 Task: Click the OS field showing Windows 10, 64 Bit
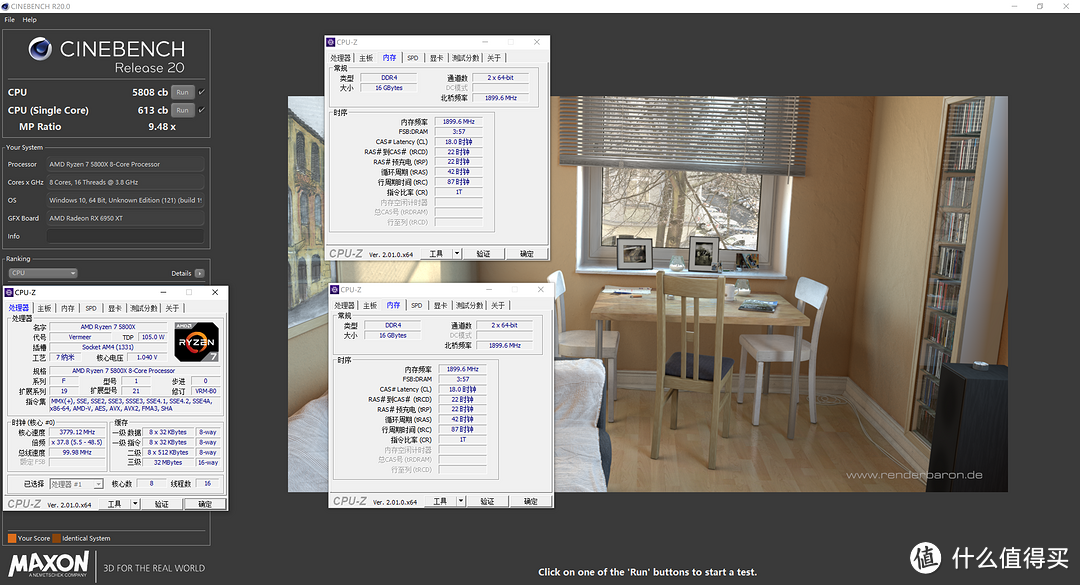point(125,201)
